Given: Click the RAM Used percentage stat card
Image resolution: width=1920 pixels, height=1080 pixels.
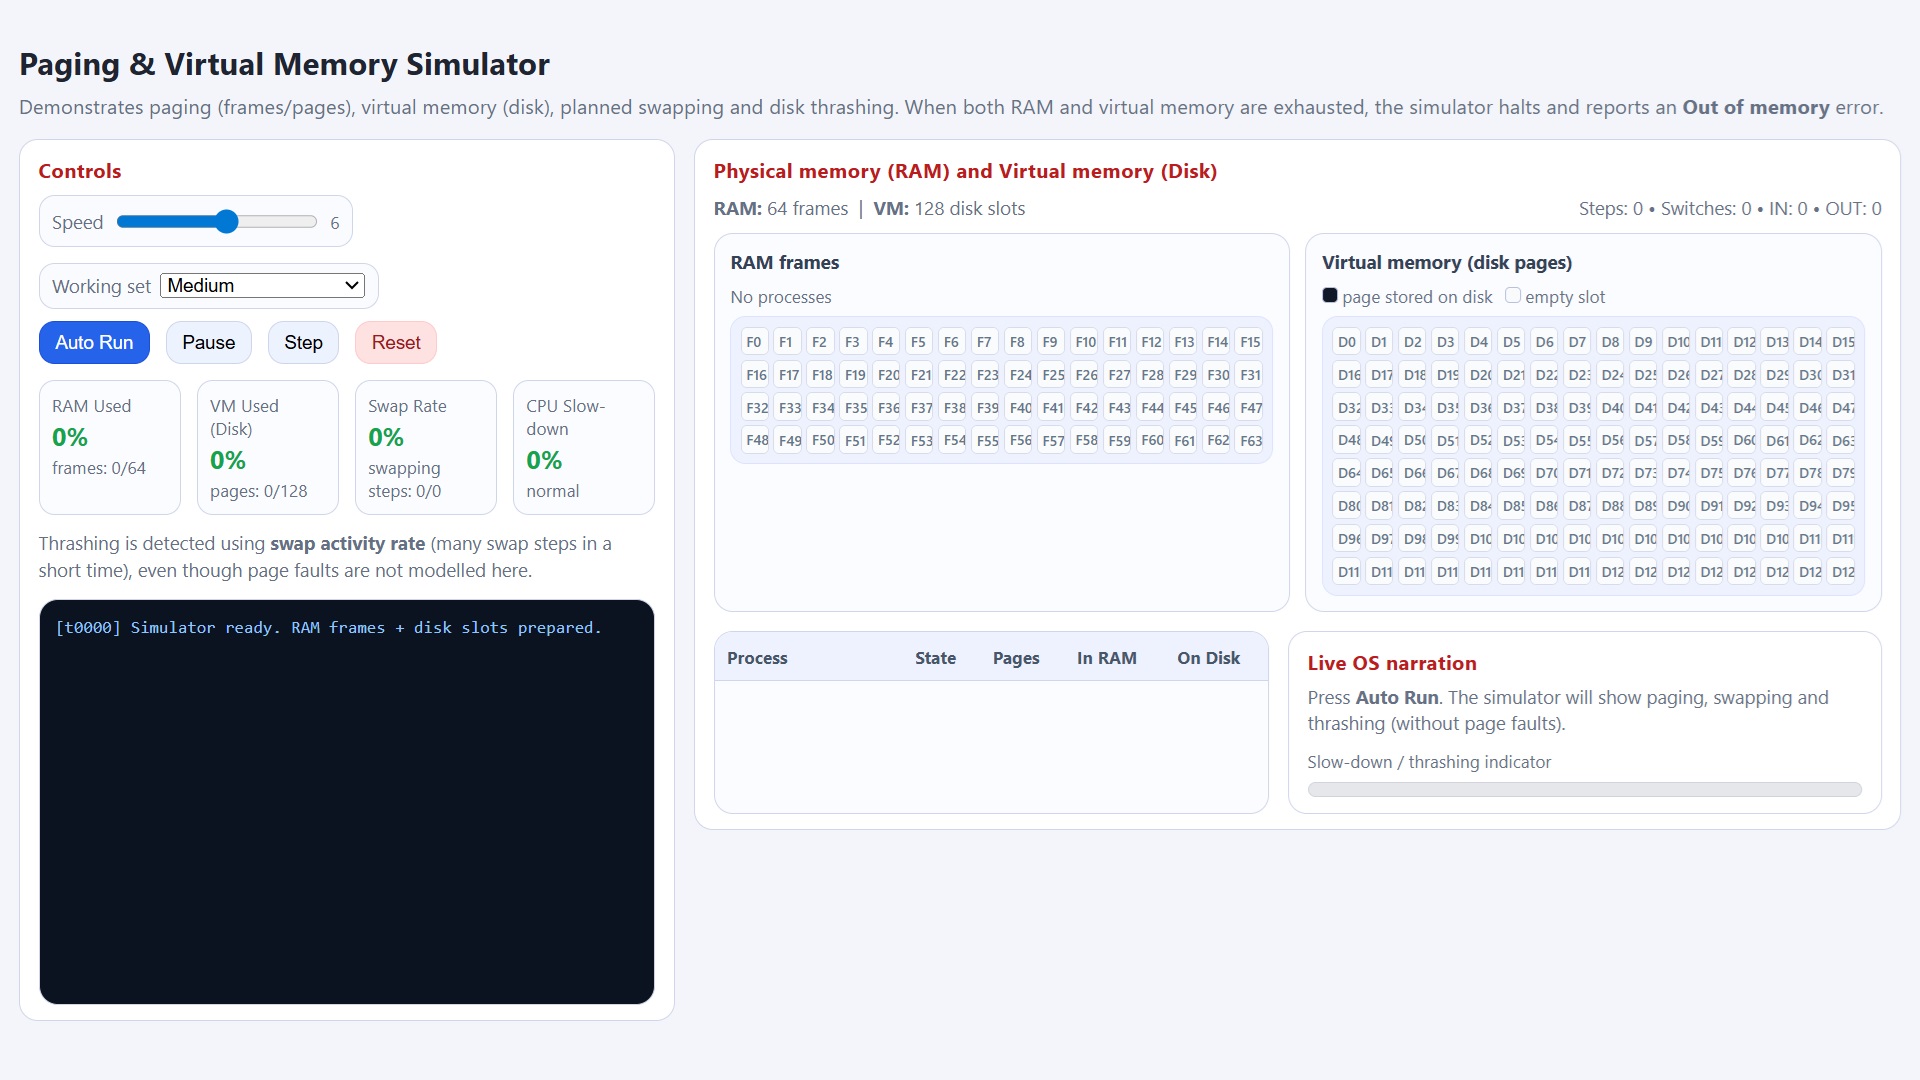Looking at the screenshot, I should (x=110, y=447).
